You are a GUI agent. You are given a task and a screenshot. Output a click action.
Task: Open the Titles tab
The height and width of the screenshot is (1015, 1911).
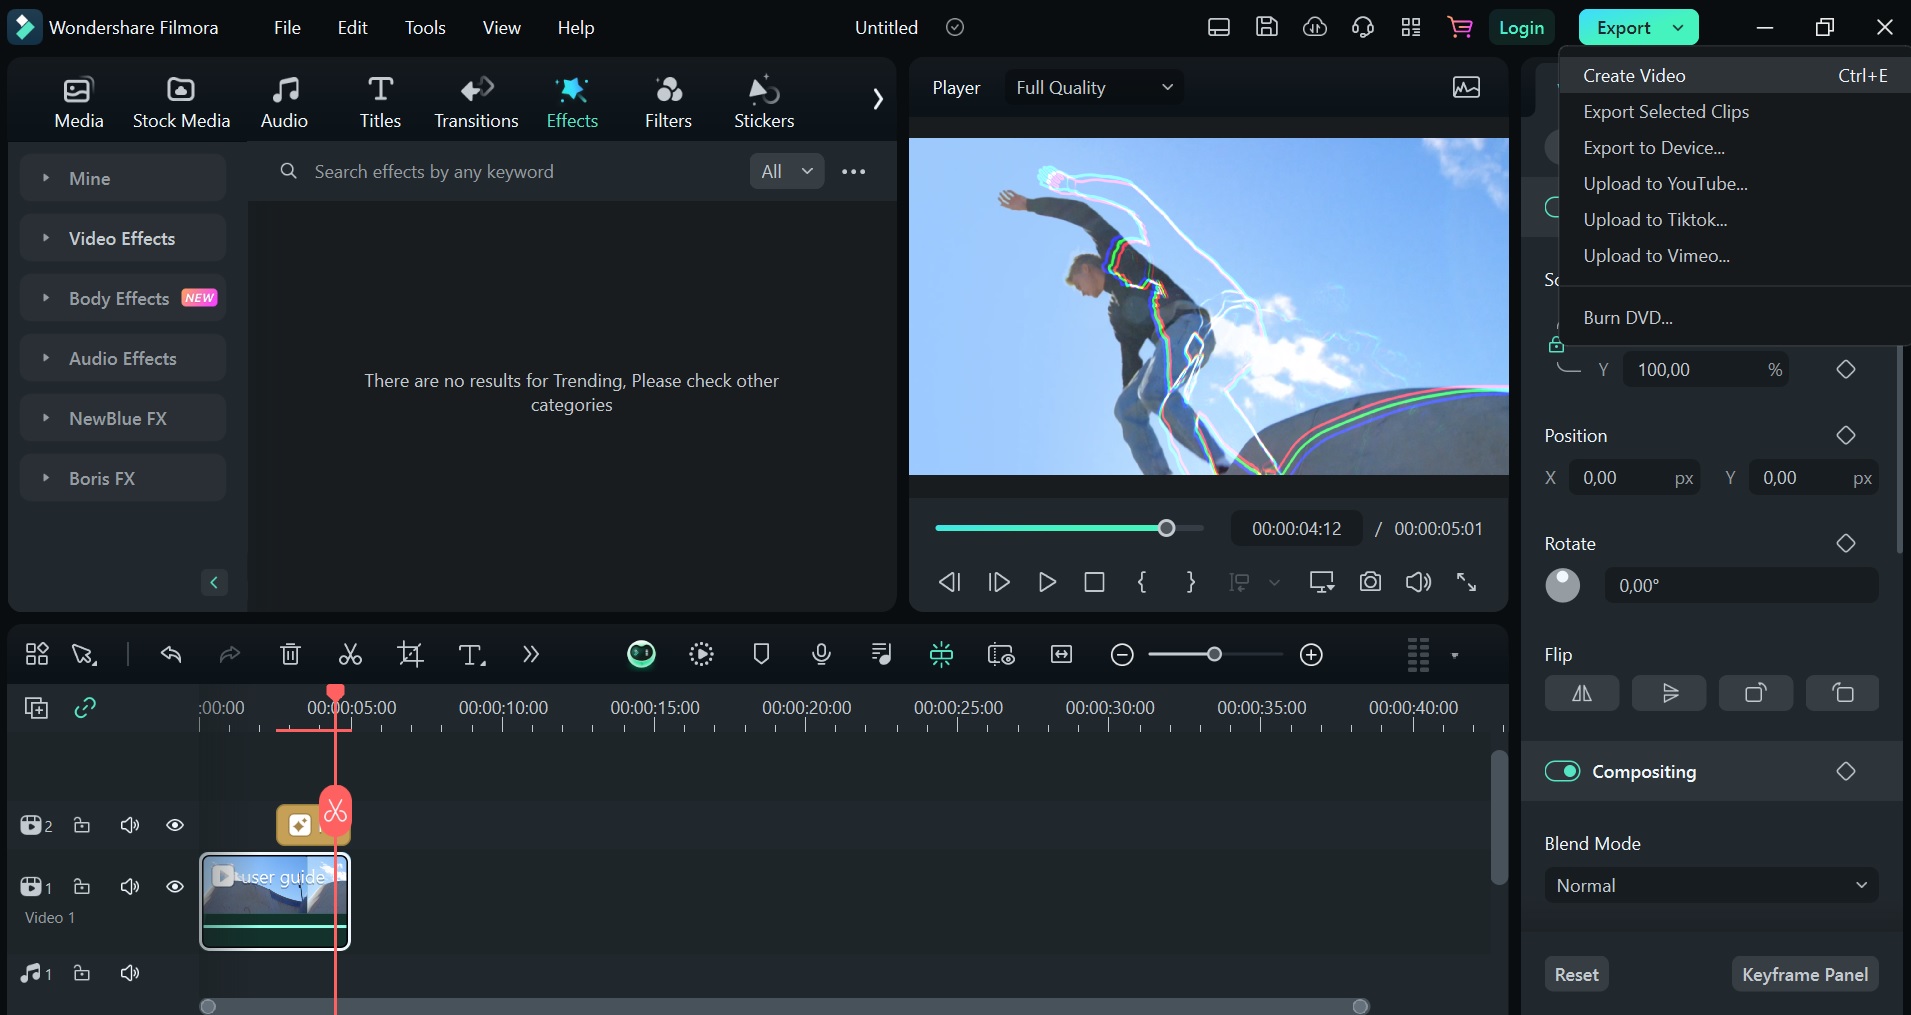pos(380,102)
